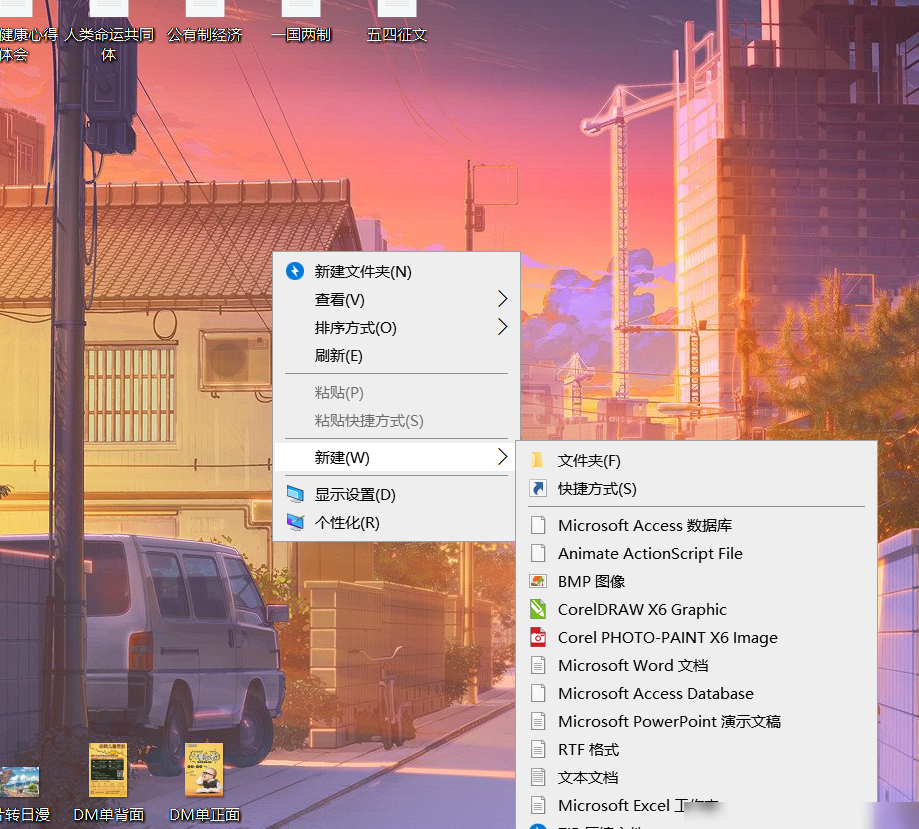Click the Microsoft Word 文档 page icon

click(538, 665)
